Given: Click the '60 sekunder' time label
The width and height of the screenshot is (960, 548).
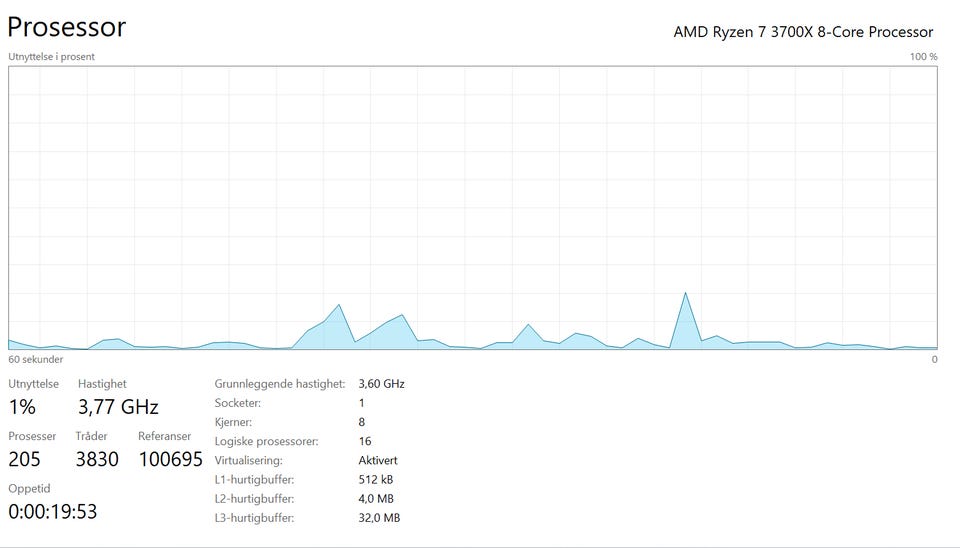Looking at the screenshot, I should [36, 359].
